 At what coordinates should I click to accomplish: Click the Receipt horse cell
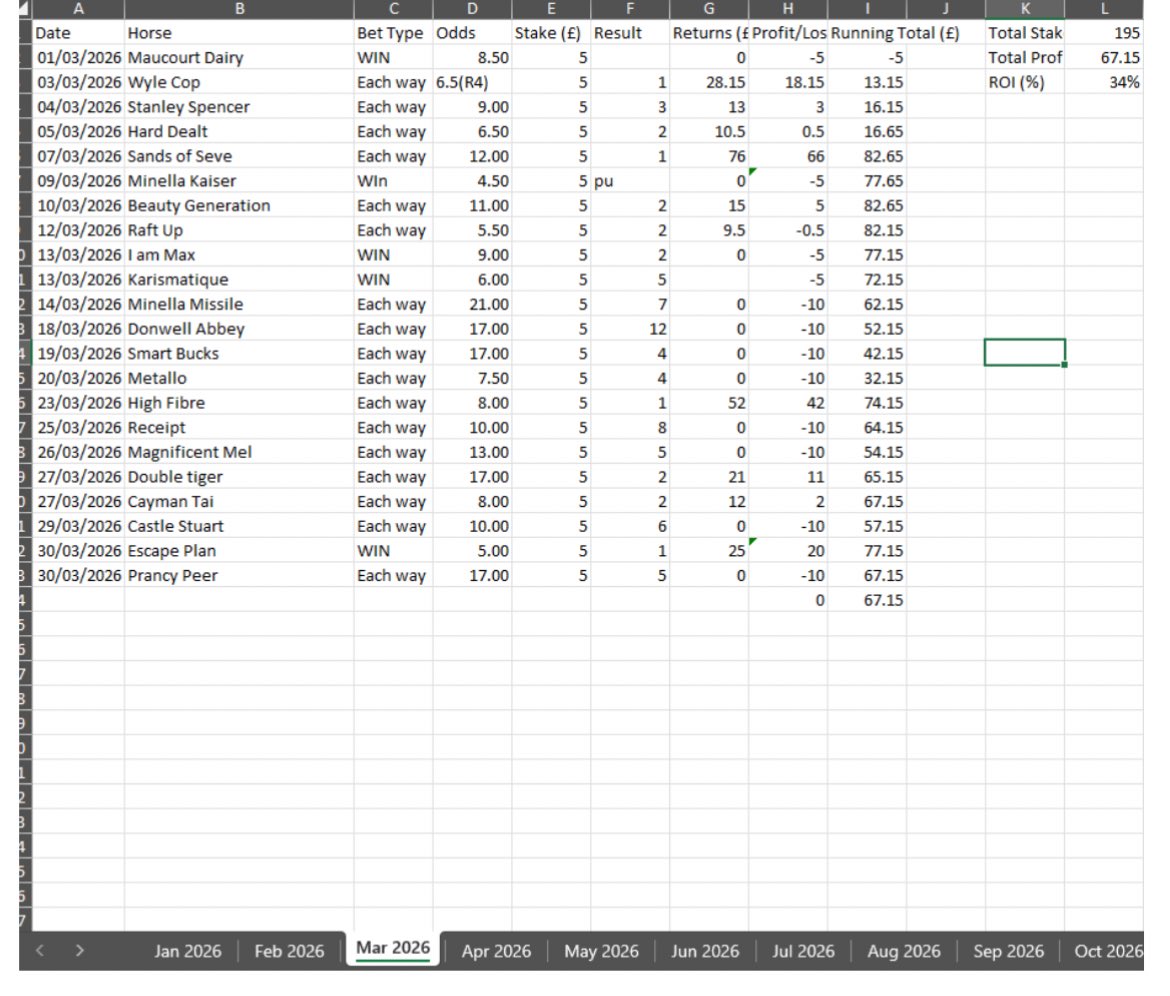coord(239,427)
